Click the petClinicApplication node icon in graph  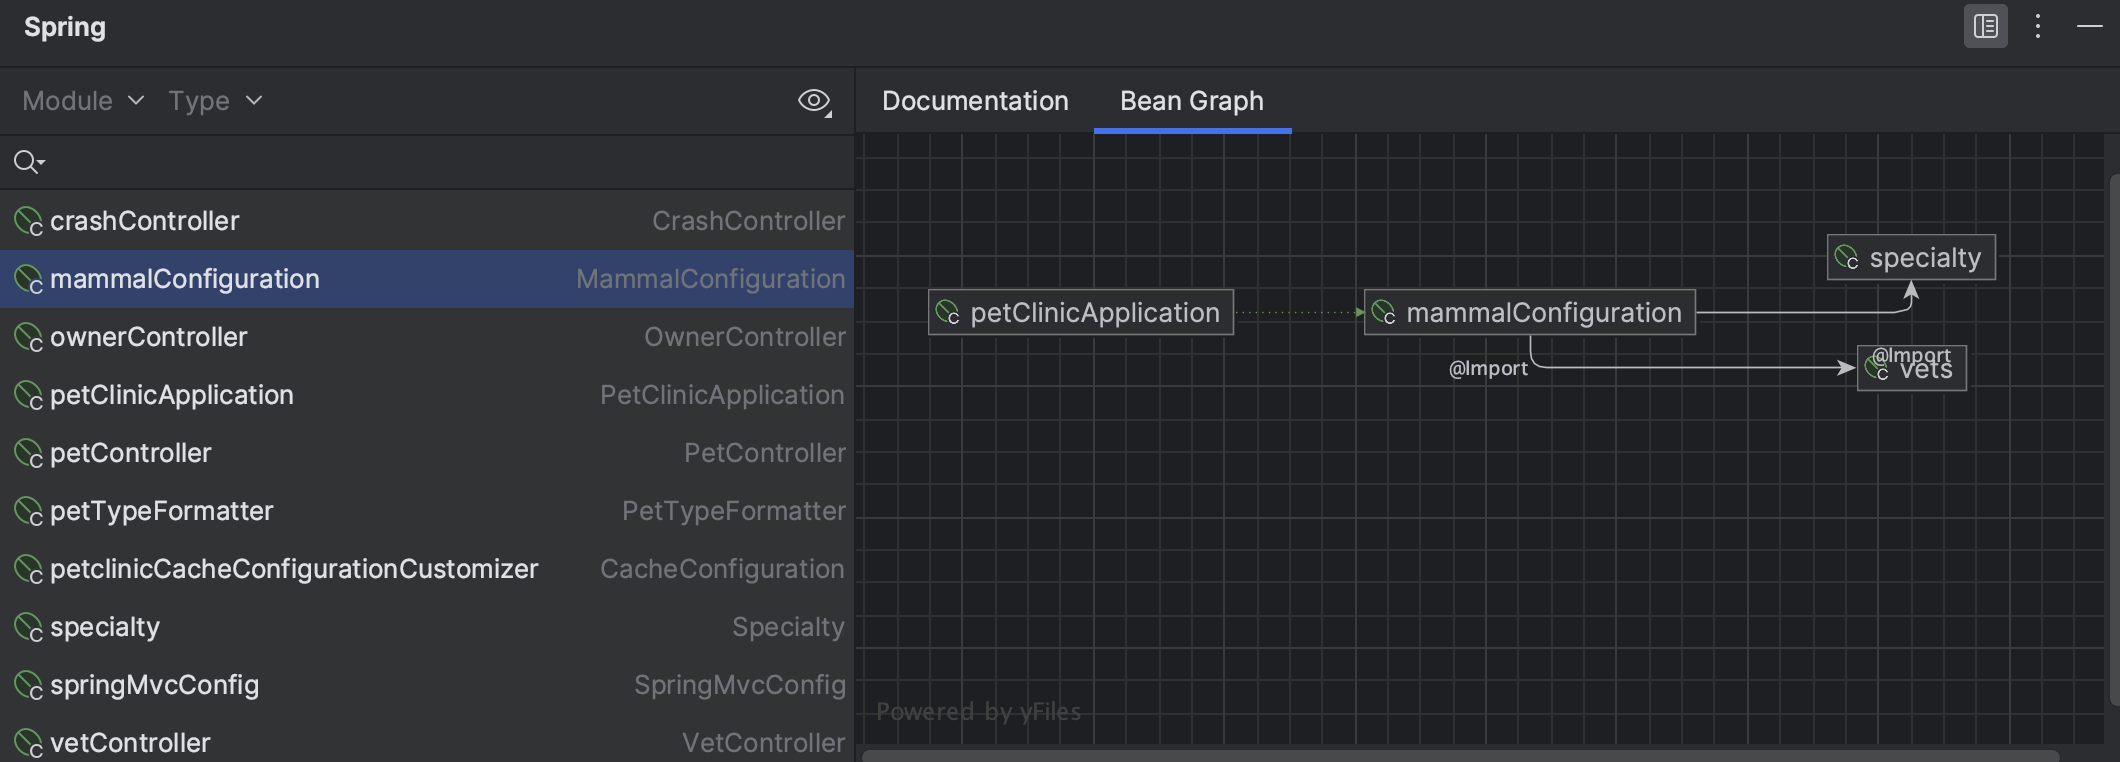[x=947, y=313]
